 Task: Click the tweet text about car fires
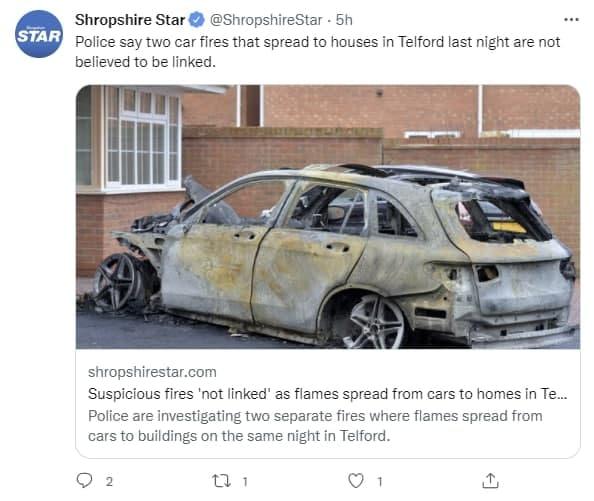tap(317, 52)
